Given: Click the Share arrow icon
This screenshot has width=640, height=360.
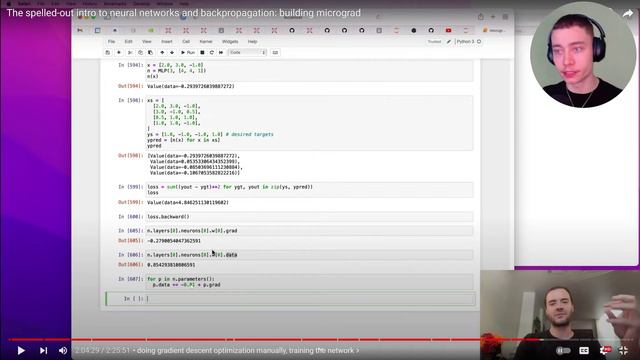Looking at the screenshot, I should pos(628,13).
